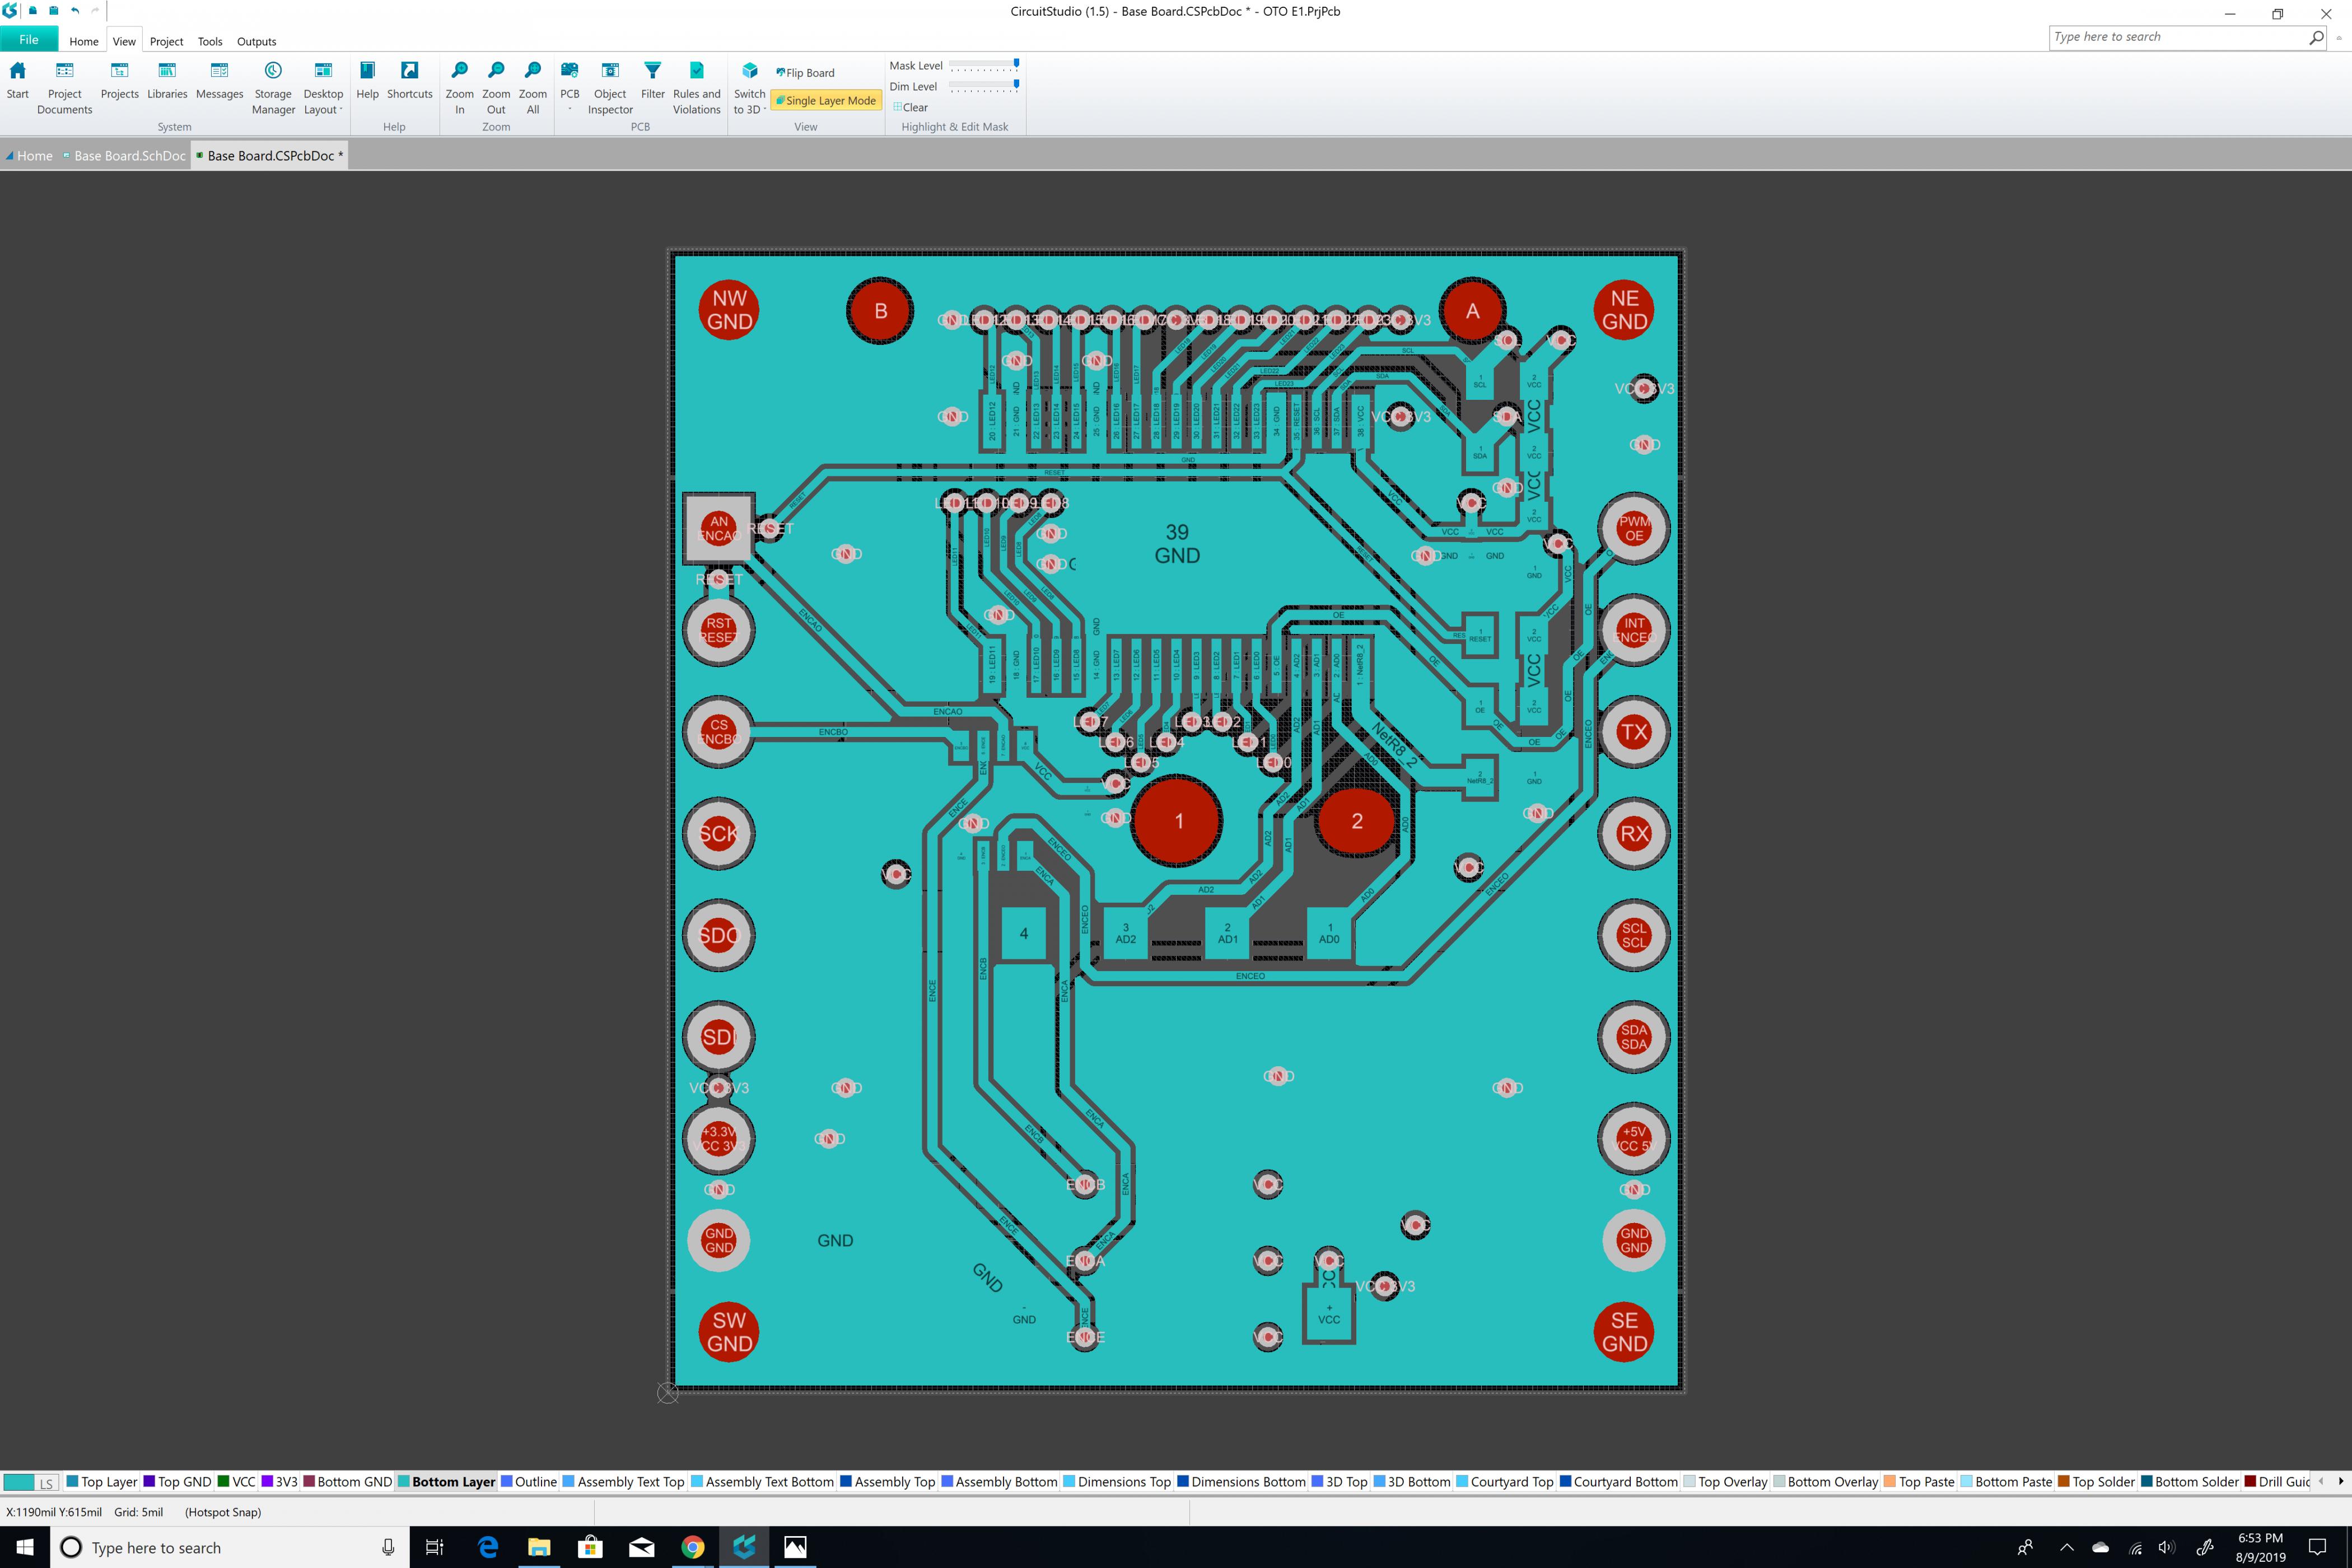Select Courtyard Top layer tab
The height and width of the screenshot is (1568, 2352).
tap(1505, 1482)
